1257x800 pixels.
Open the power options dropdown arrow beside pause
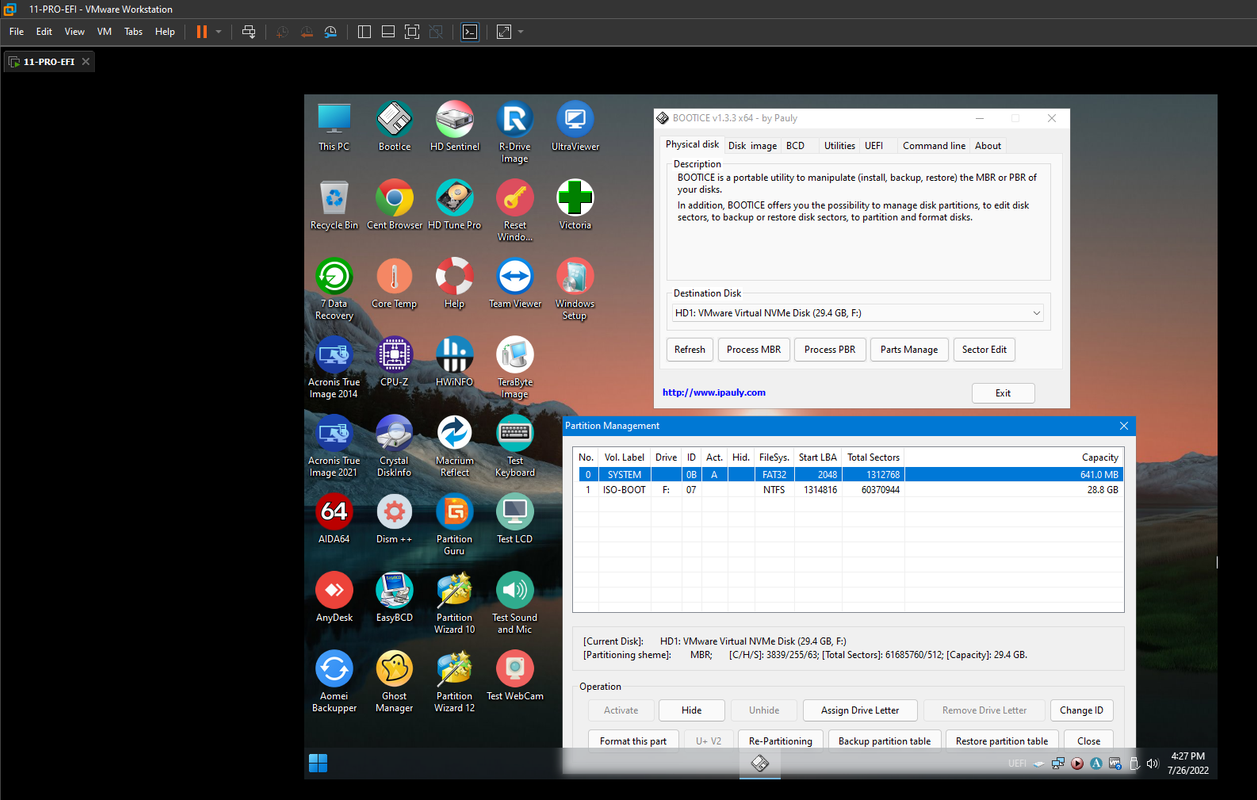[219, 32]
